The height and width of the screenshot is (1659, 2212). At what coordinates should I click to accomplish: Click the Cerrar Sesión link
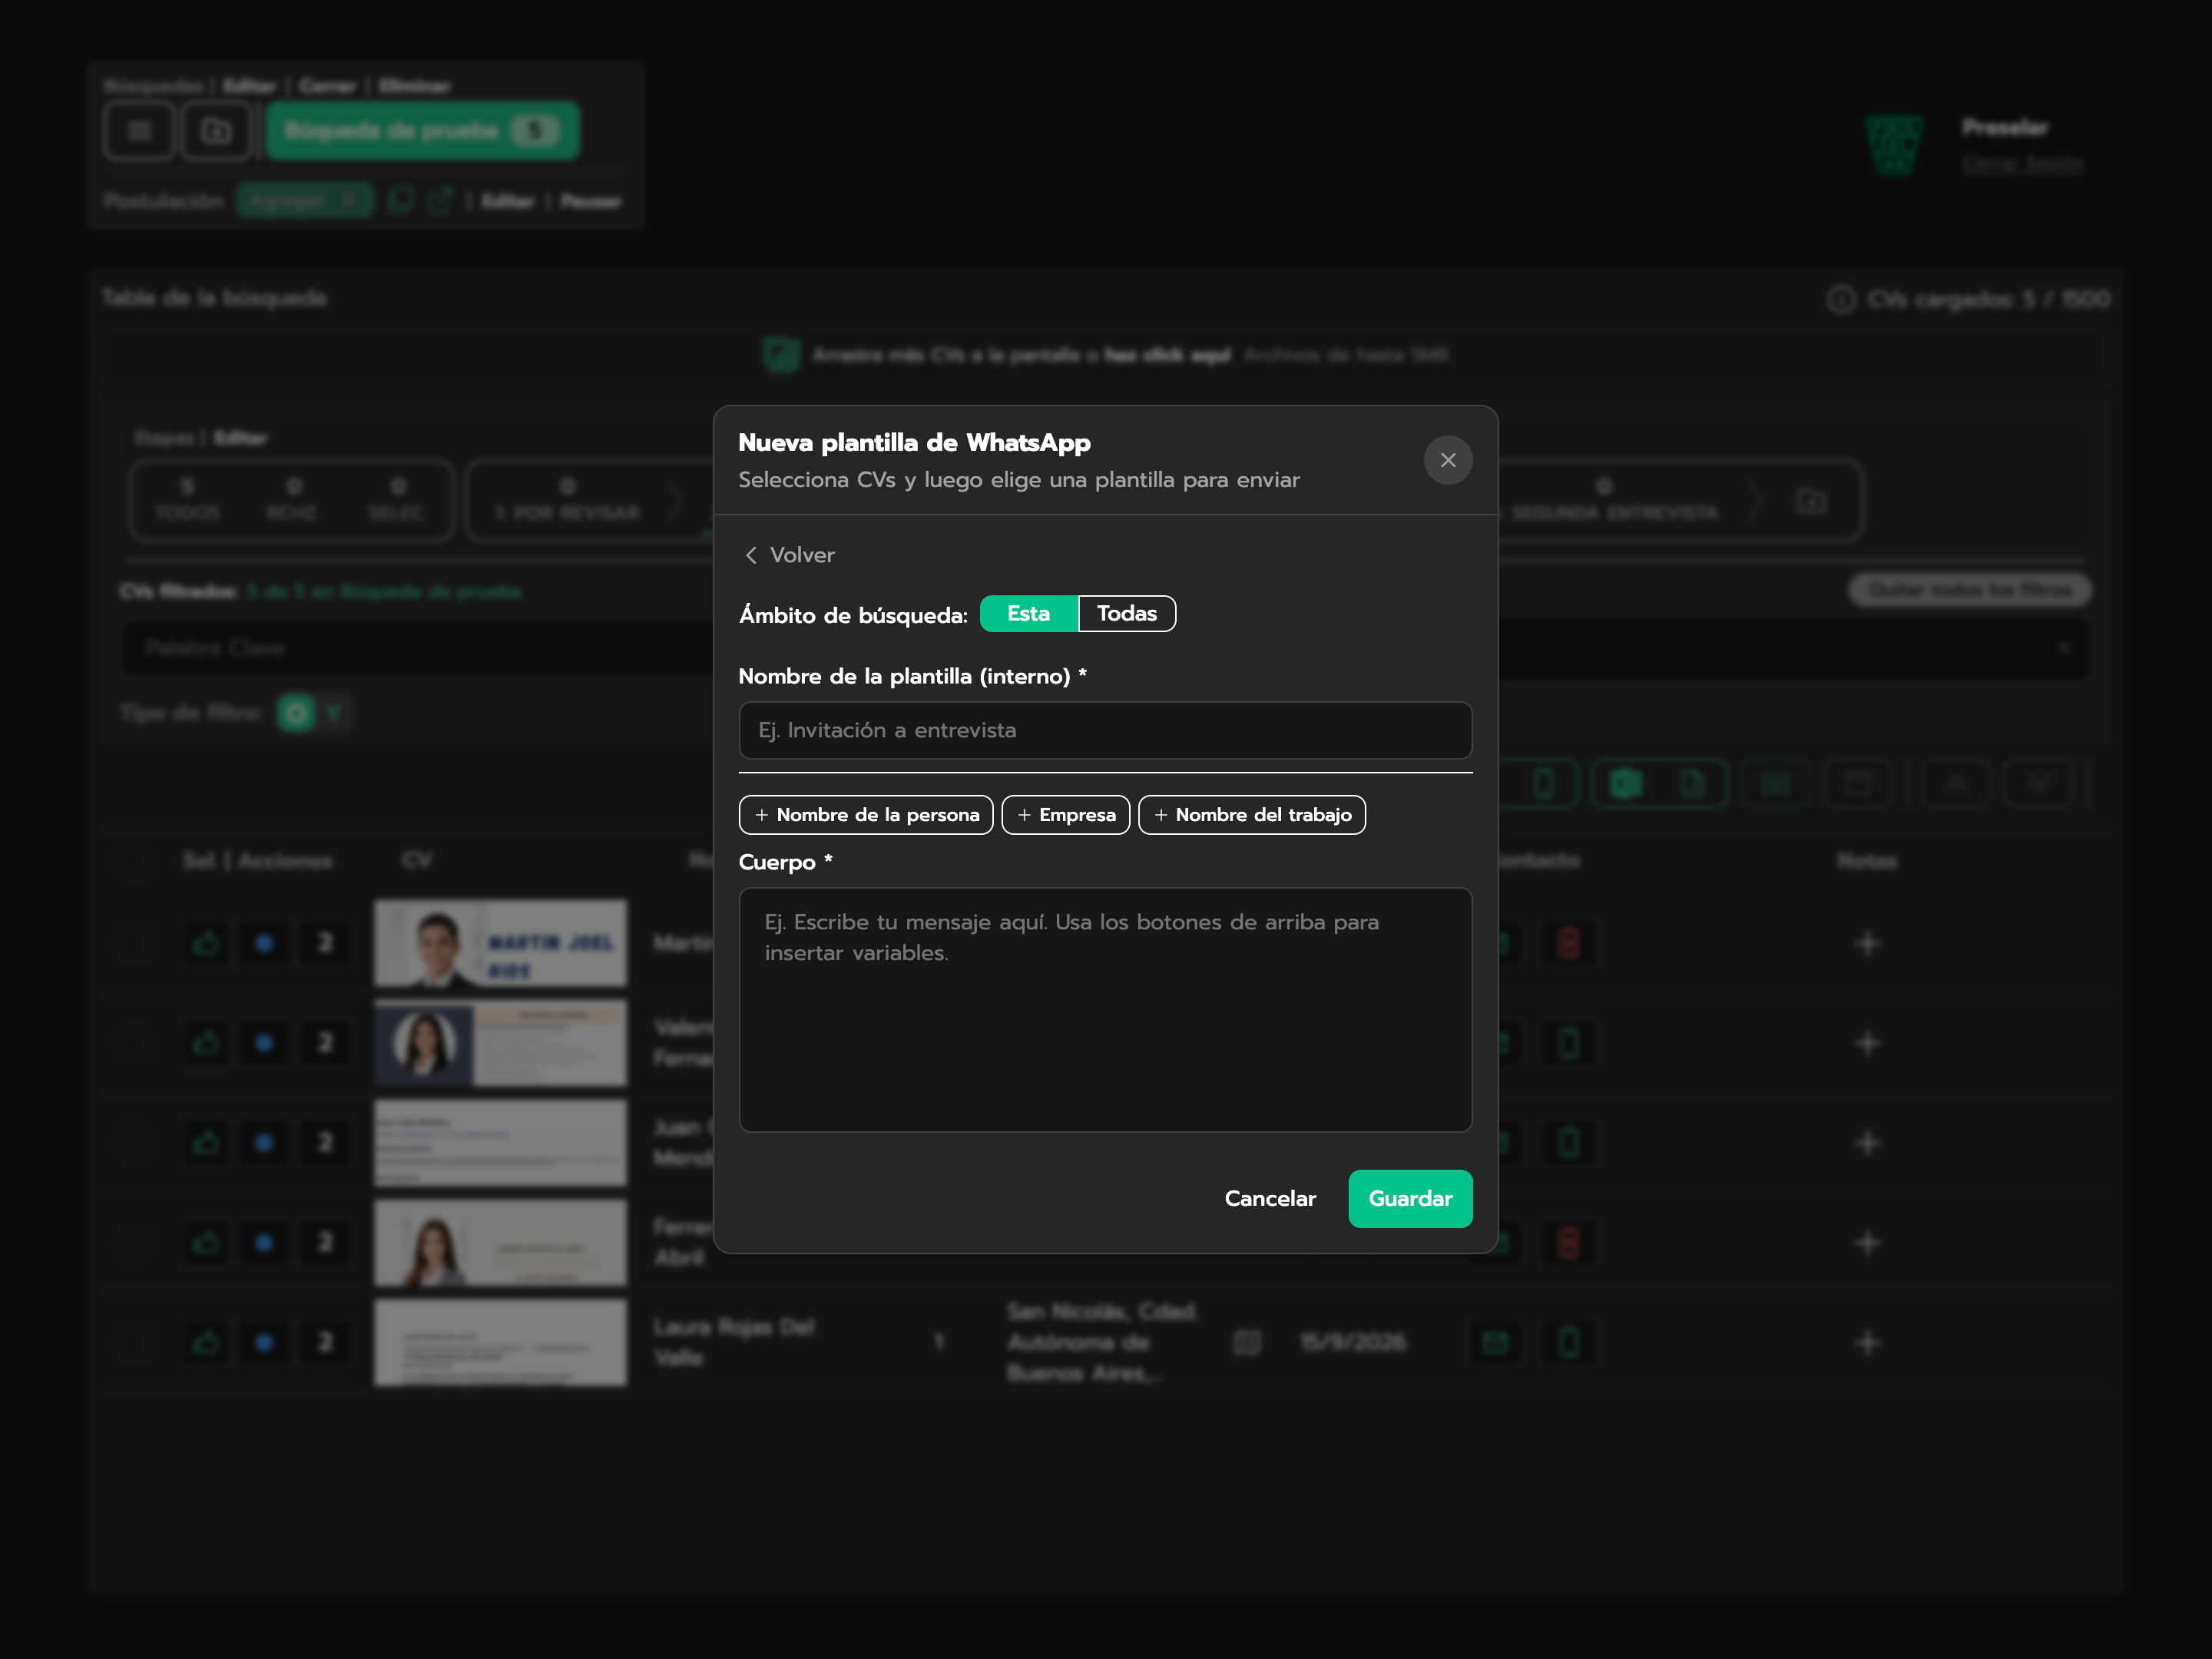coord(2022,163)
